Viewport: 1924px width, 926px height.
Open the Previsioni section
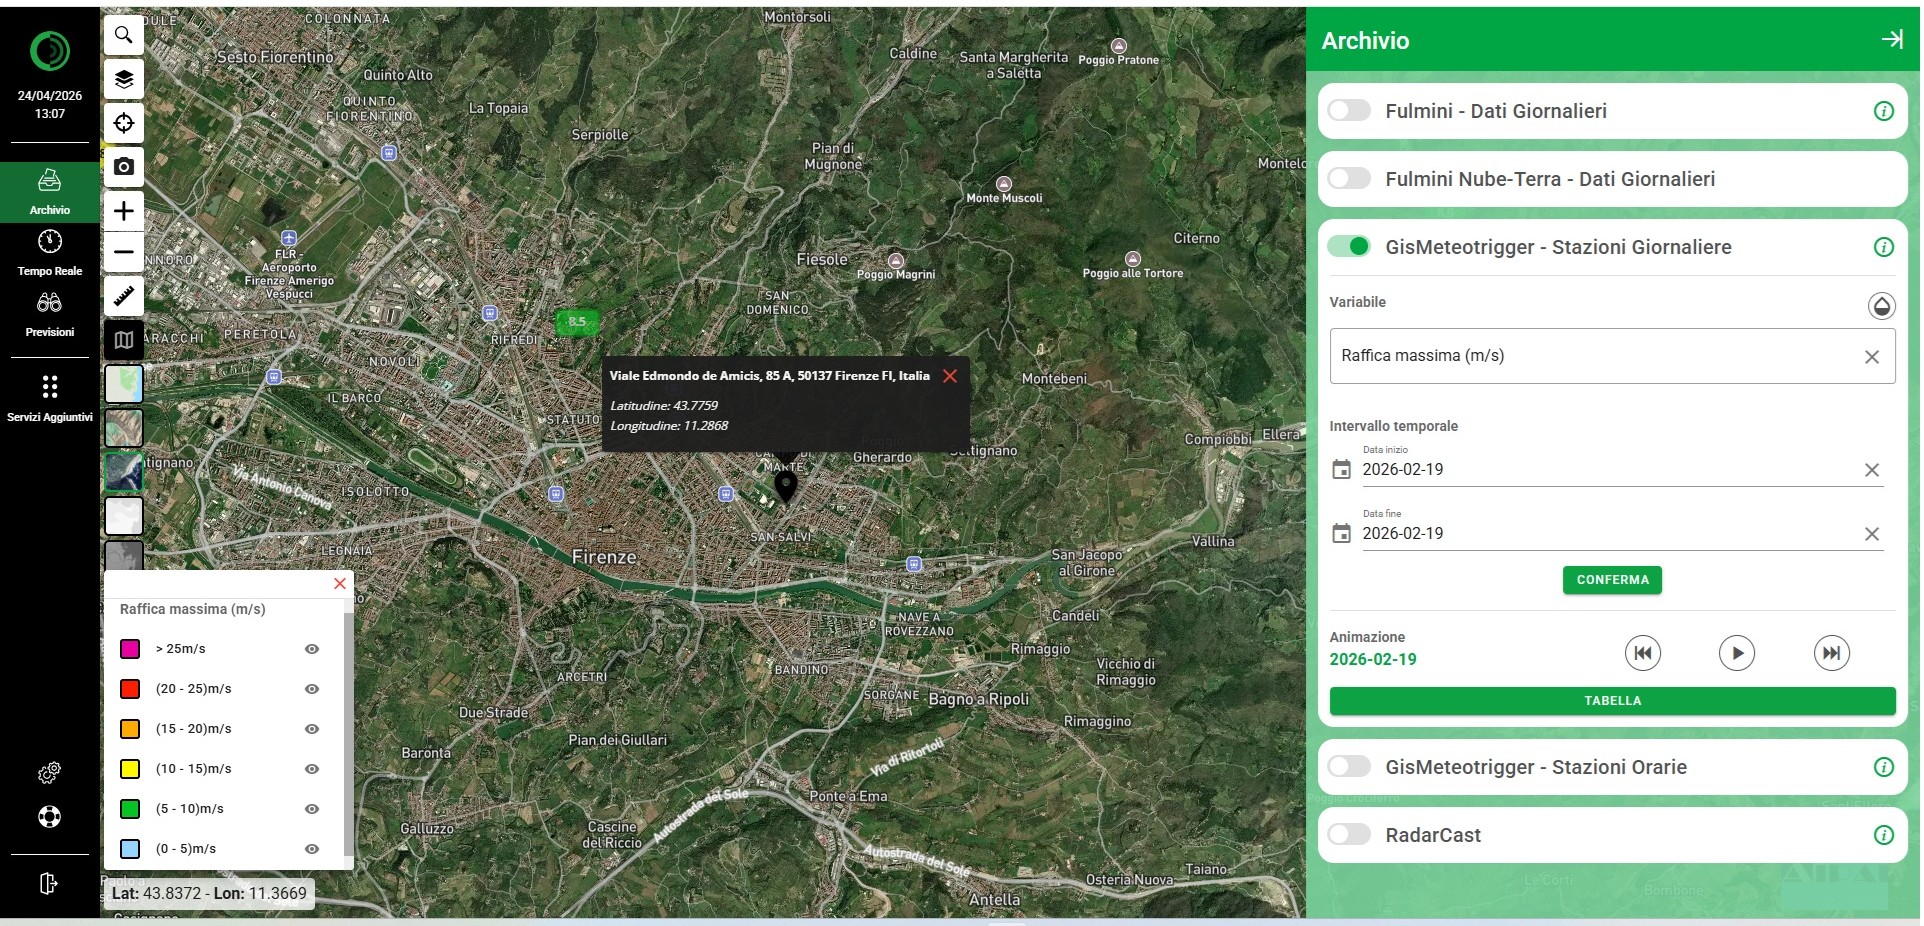pyautogui.click(x=50, y=314)
